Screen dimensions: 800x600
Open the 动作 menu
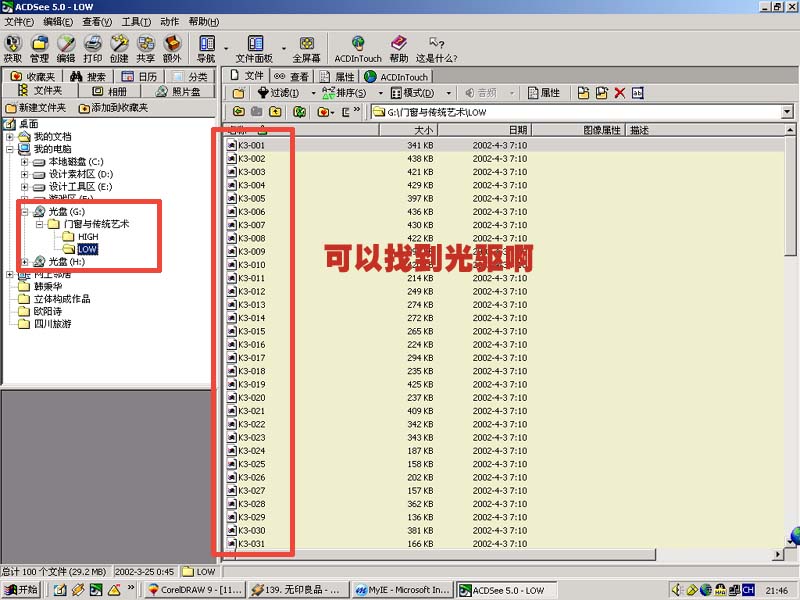coord(169,21)
